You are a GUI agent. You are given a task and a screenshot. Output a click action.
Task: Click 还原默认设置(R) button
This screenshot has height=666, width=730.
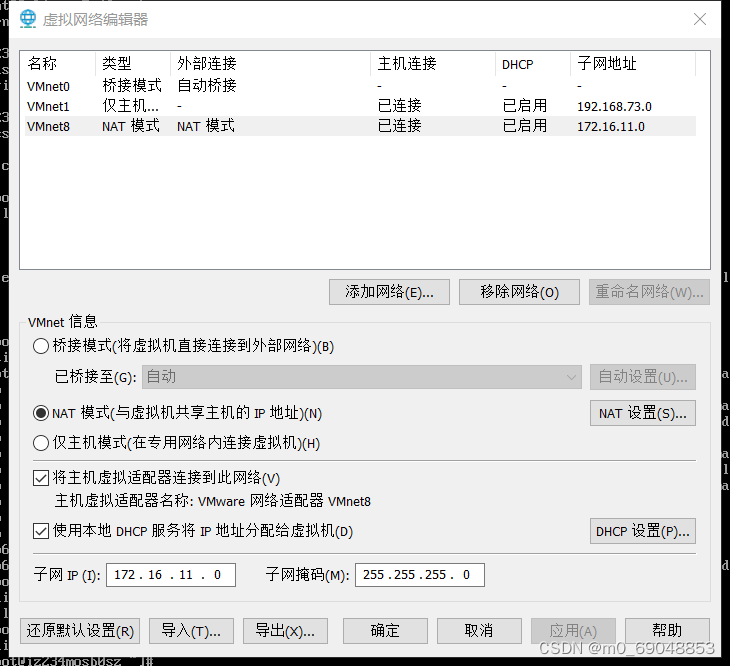click(80, 631)
